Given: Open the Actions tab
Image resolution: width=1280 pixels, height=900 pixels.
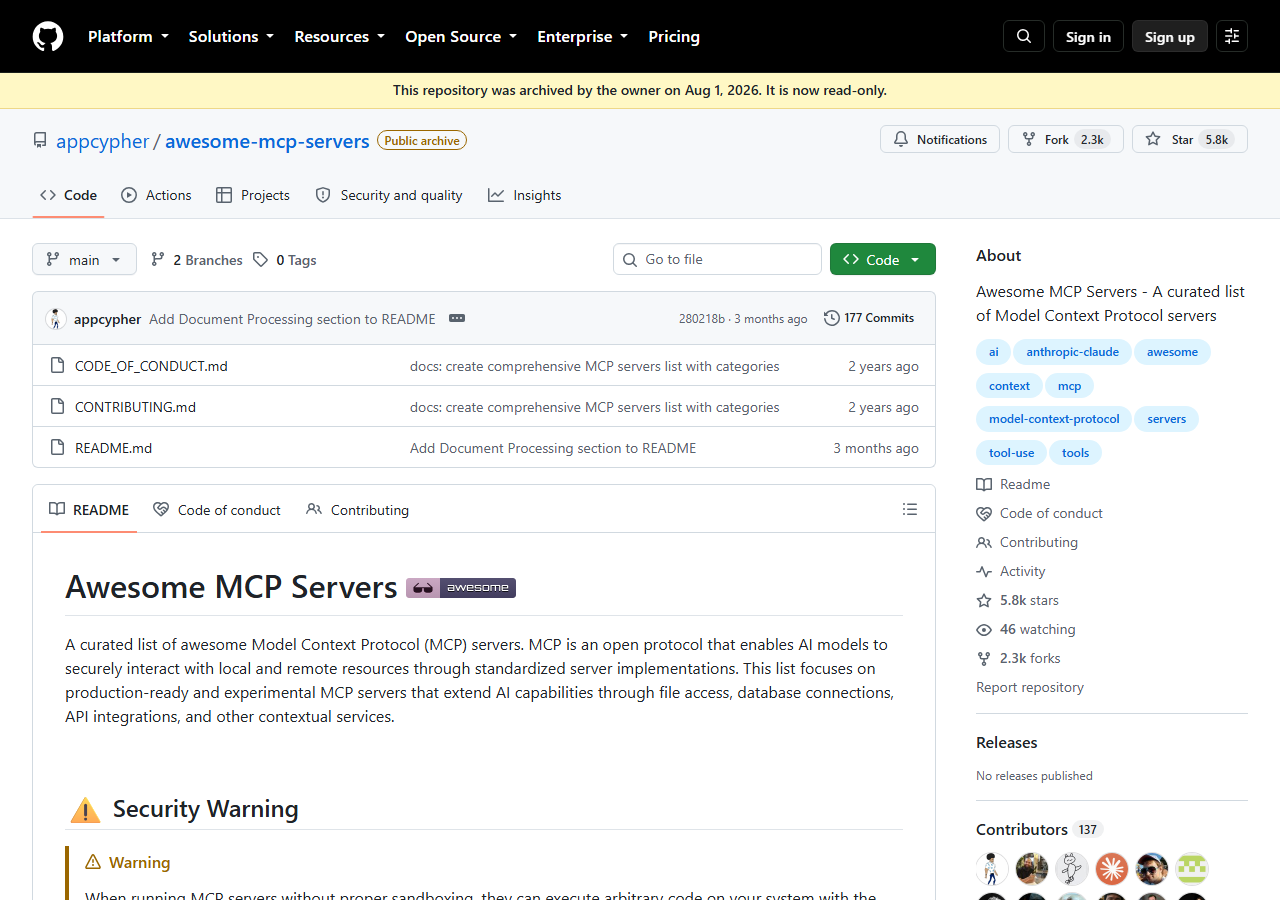Looking at the screenshot, I should point(156,195).
